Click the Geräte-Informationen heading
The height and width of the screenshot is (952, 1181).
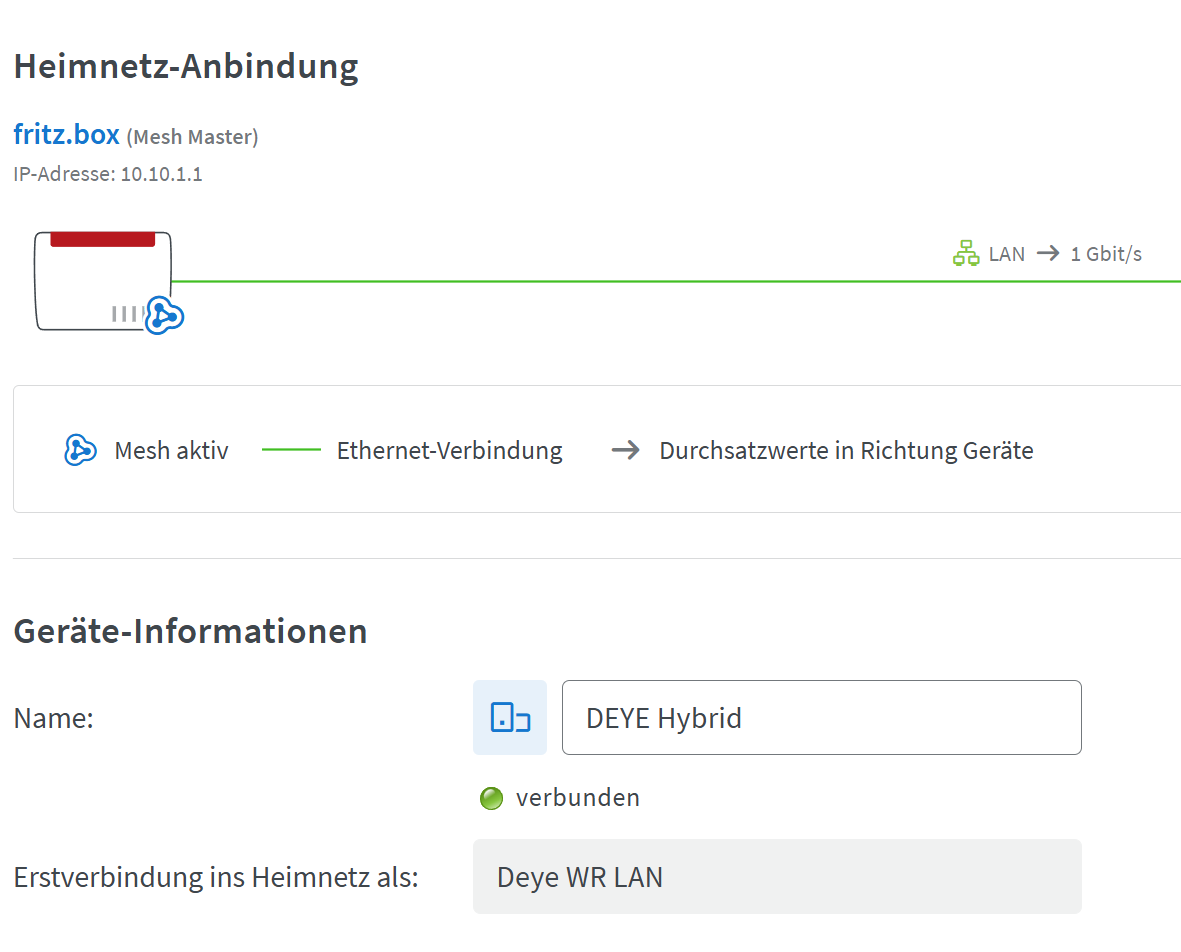coord(190,631)
